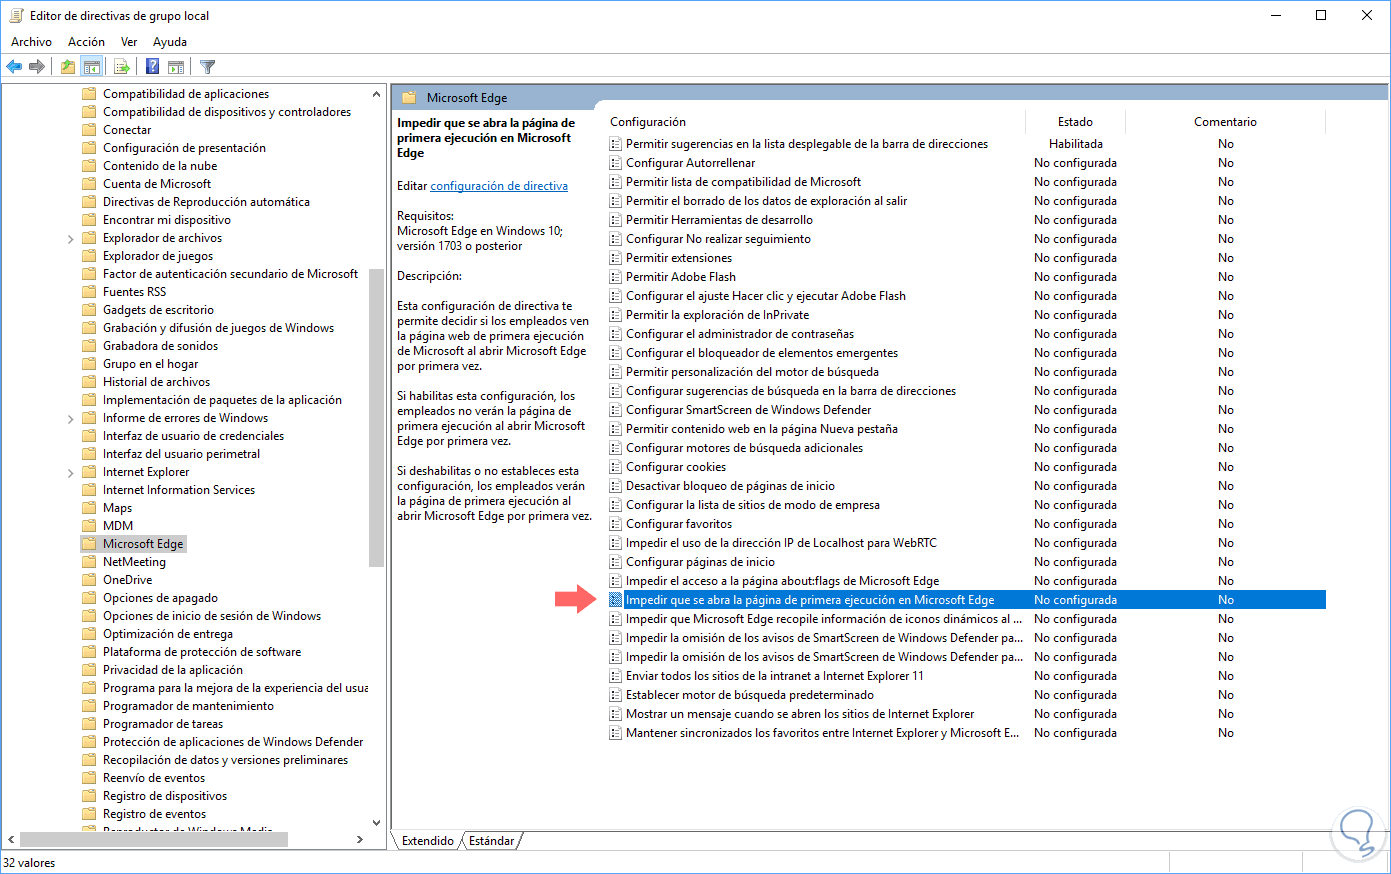Image resolution: width=1391 pixels, height=874 pixels.
Task: Open the Archivo menu
Action: (x=31, y=42)
